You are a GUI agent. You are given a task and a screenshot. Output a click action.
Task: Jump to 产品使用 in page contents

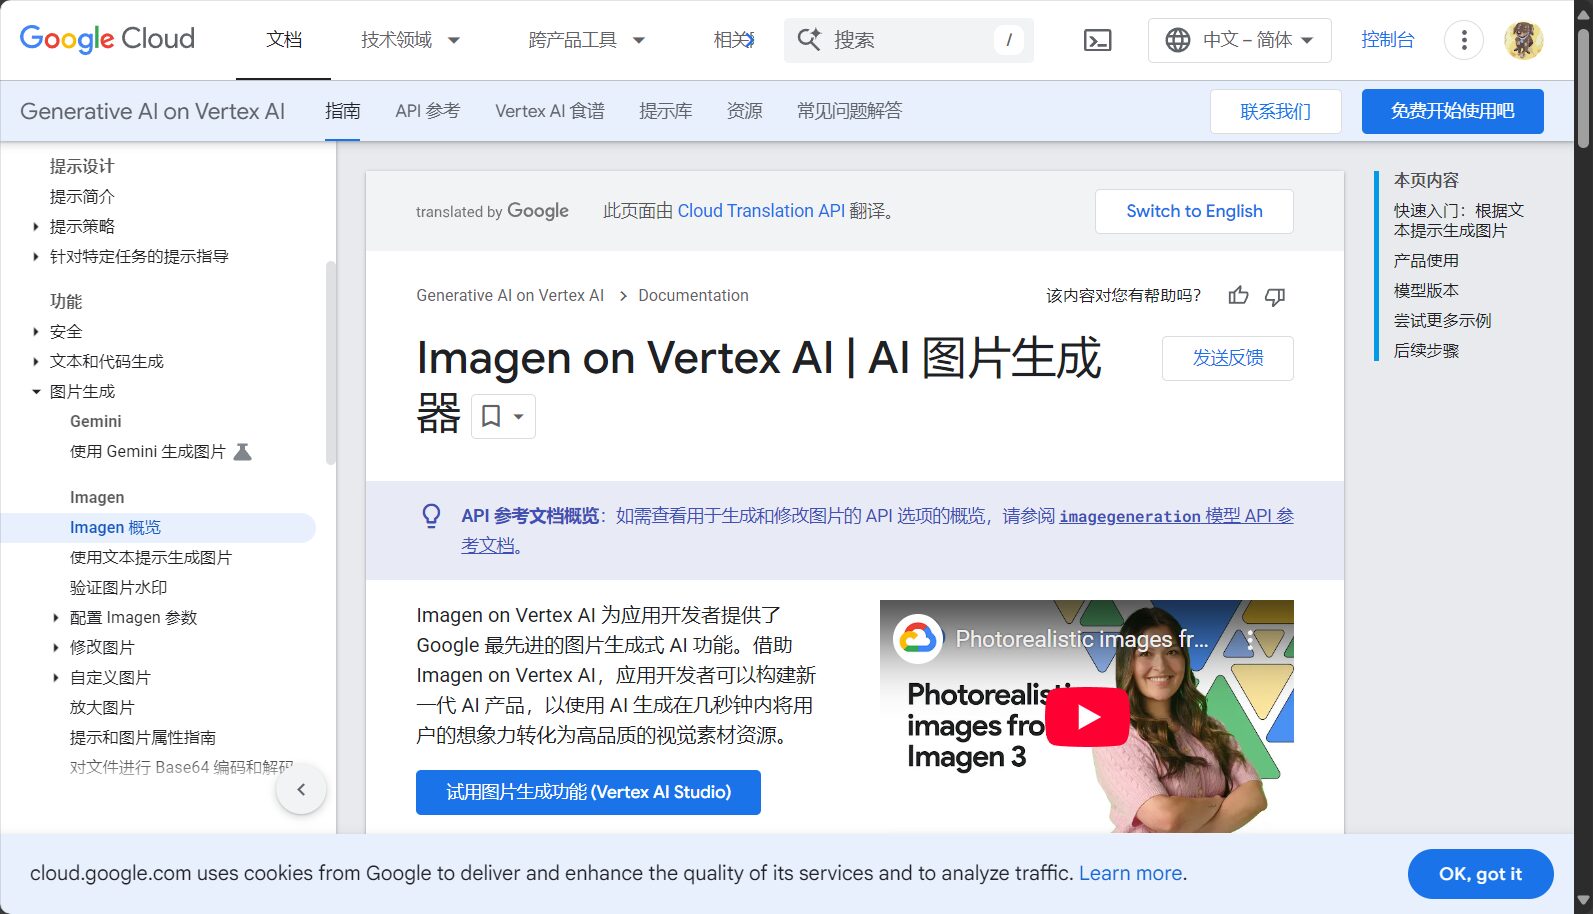[1426, 261]
